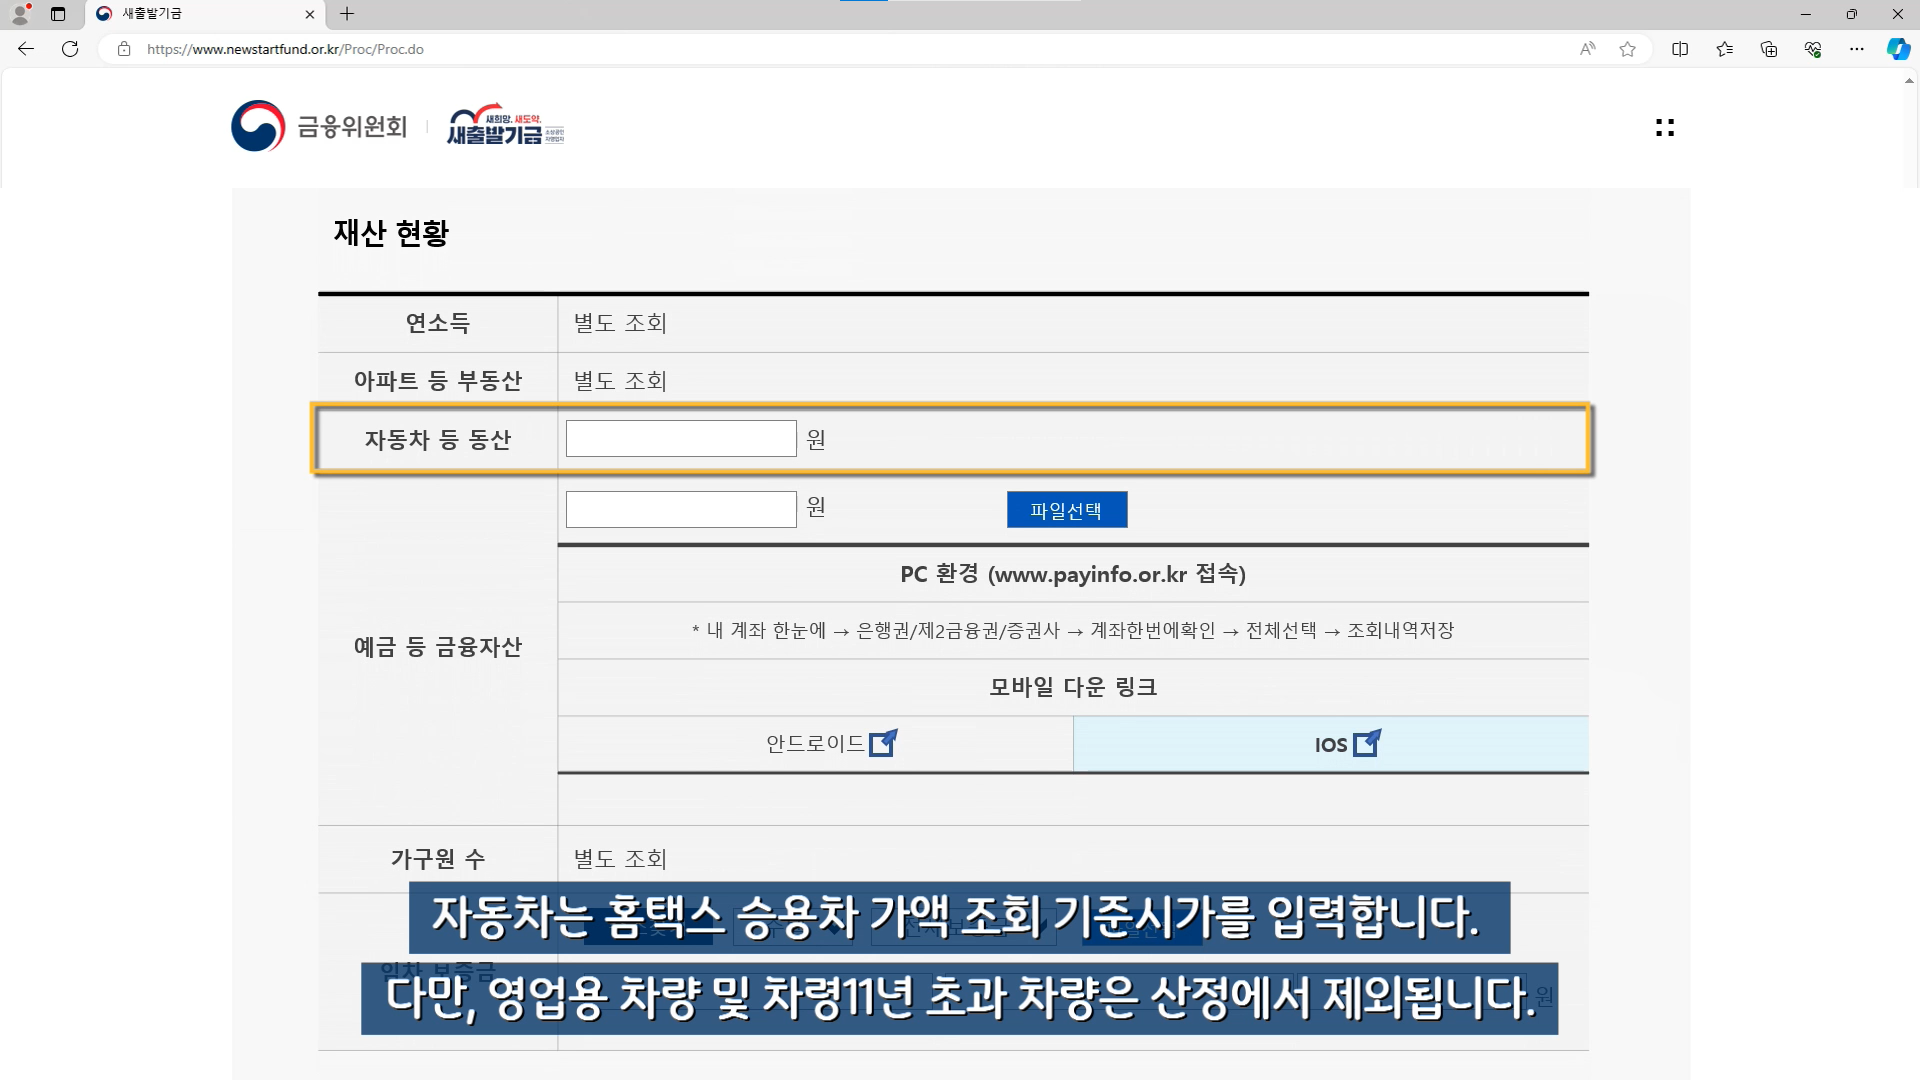Screen dimensions: 1920x1080
Task: Open the favorites list icon
Action: pyautogui.click(x=1725, y=49)
